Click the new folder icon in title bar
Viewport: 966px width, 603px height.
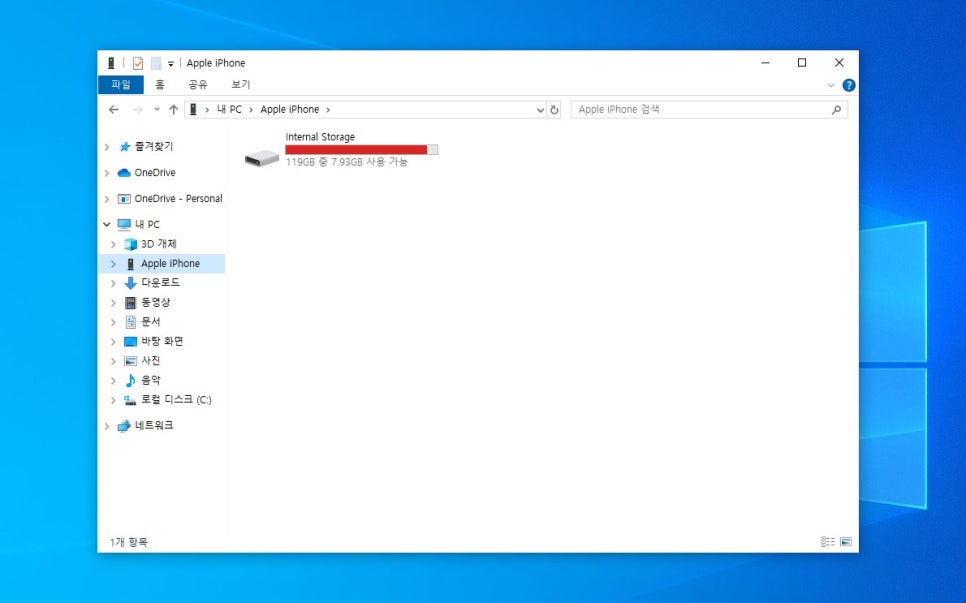(156, 63)
